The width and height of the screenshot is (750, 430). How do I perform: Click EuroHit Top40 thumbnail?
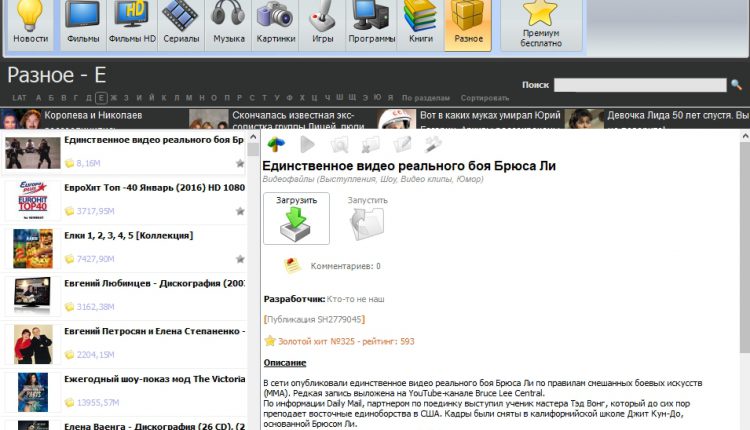click(x=33, y=200)
